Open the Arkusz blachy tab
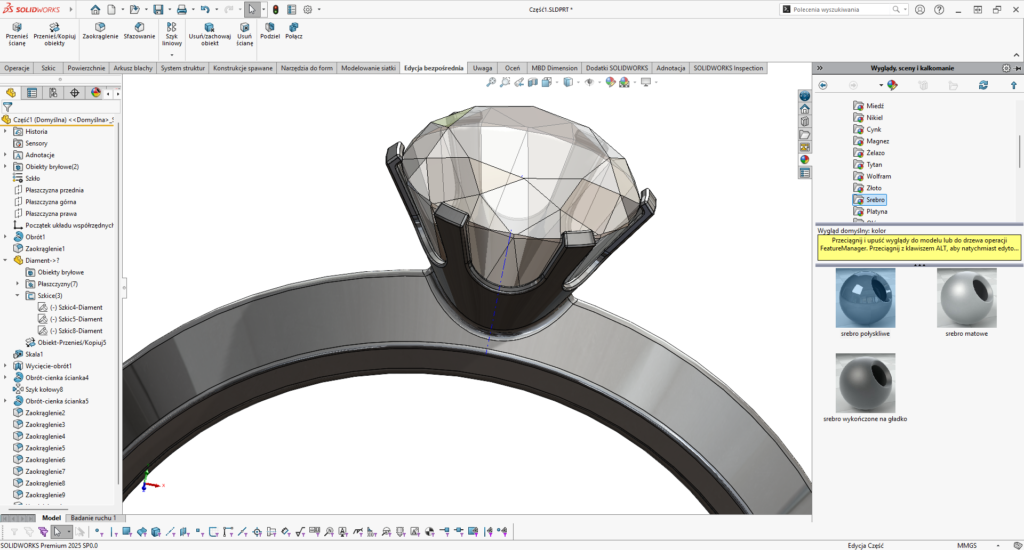1024x550 pixels. pos(133,68)
